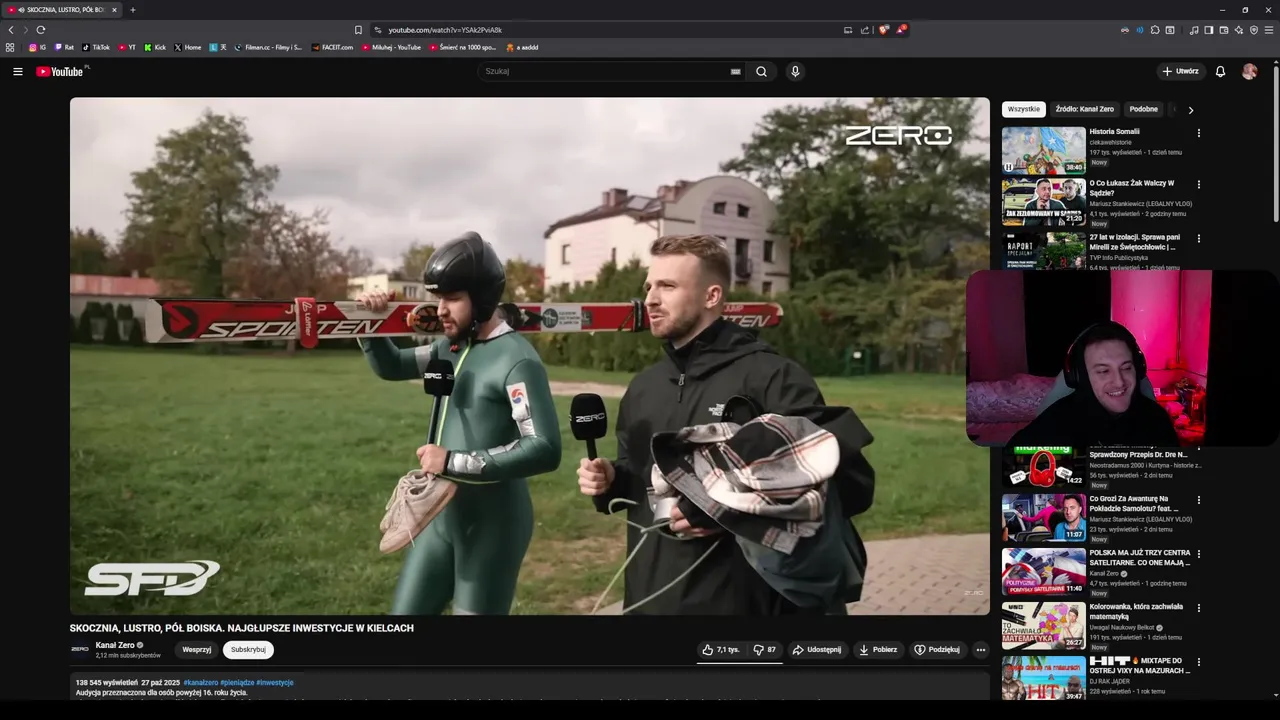Viewport: 1280px width, 720px height.
Task: Open the Brave Rewards triangle icon
Action: [x=900, y=30]
